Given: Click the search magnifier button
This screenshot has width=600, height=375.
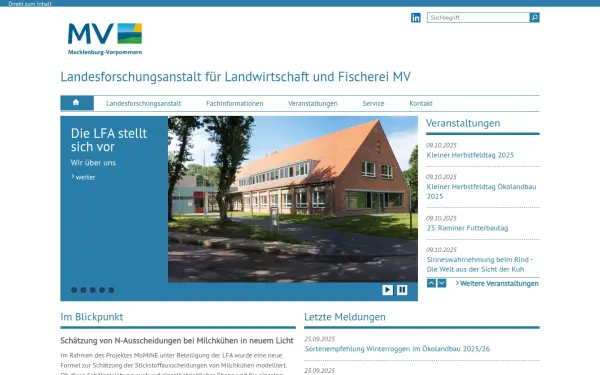Looking at the screenshot, I should [535, 17].
